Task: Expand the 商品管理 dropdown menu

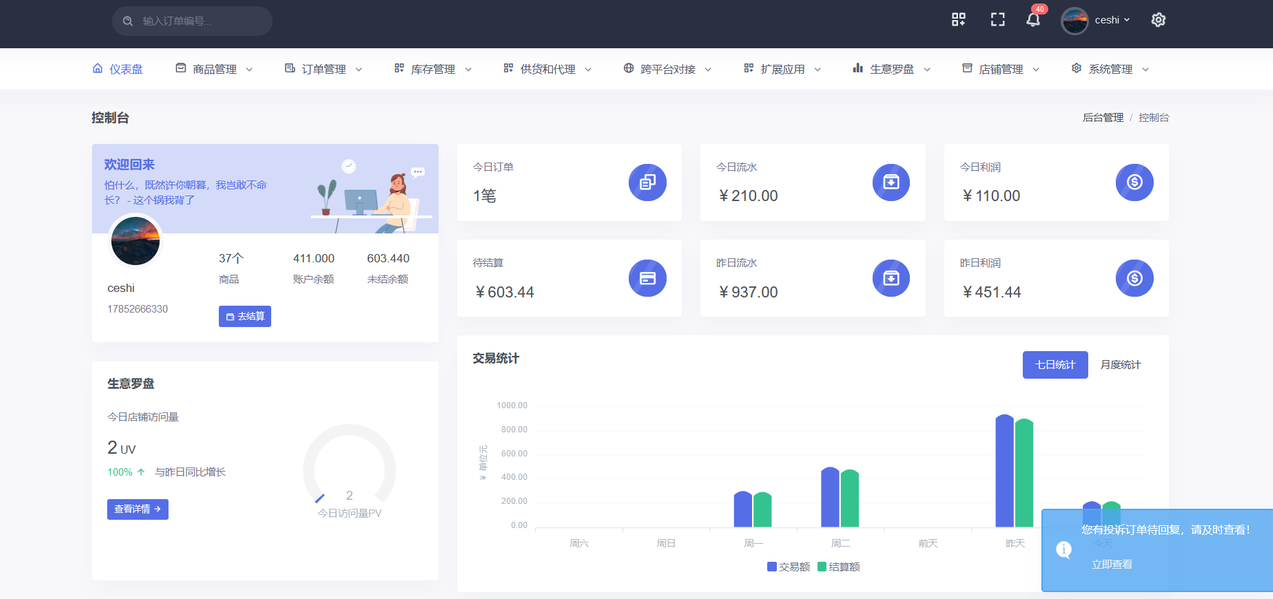Action: point(214,69)
